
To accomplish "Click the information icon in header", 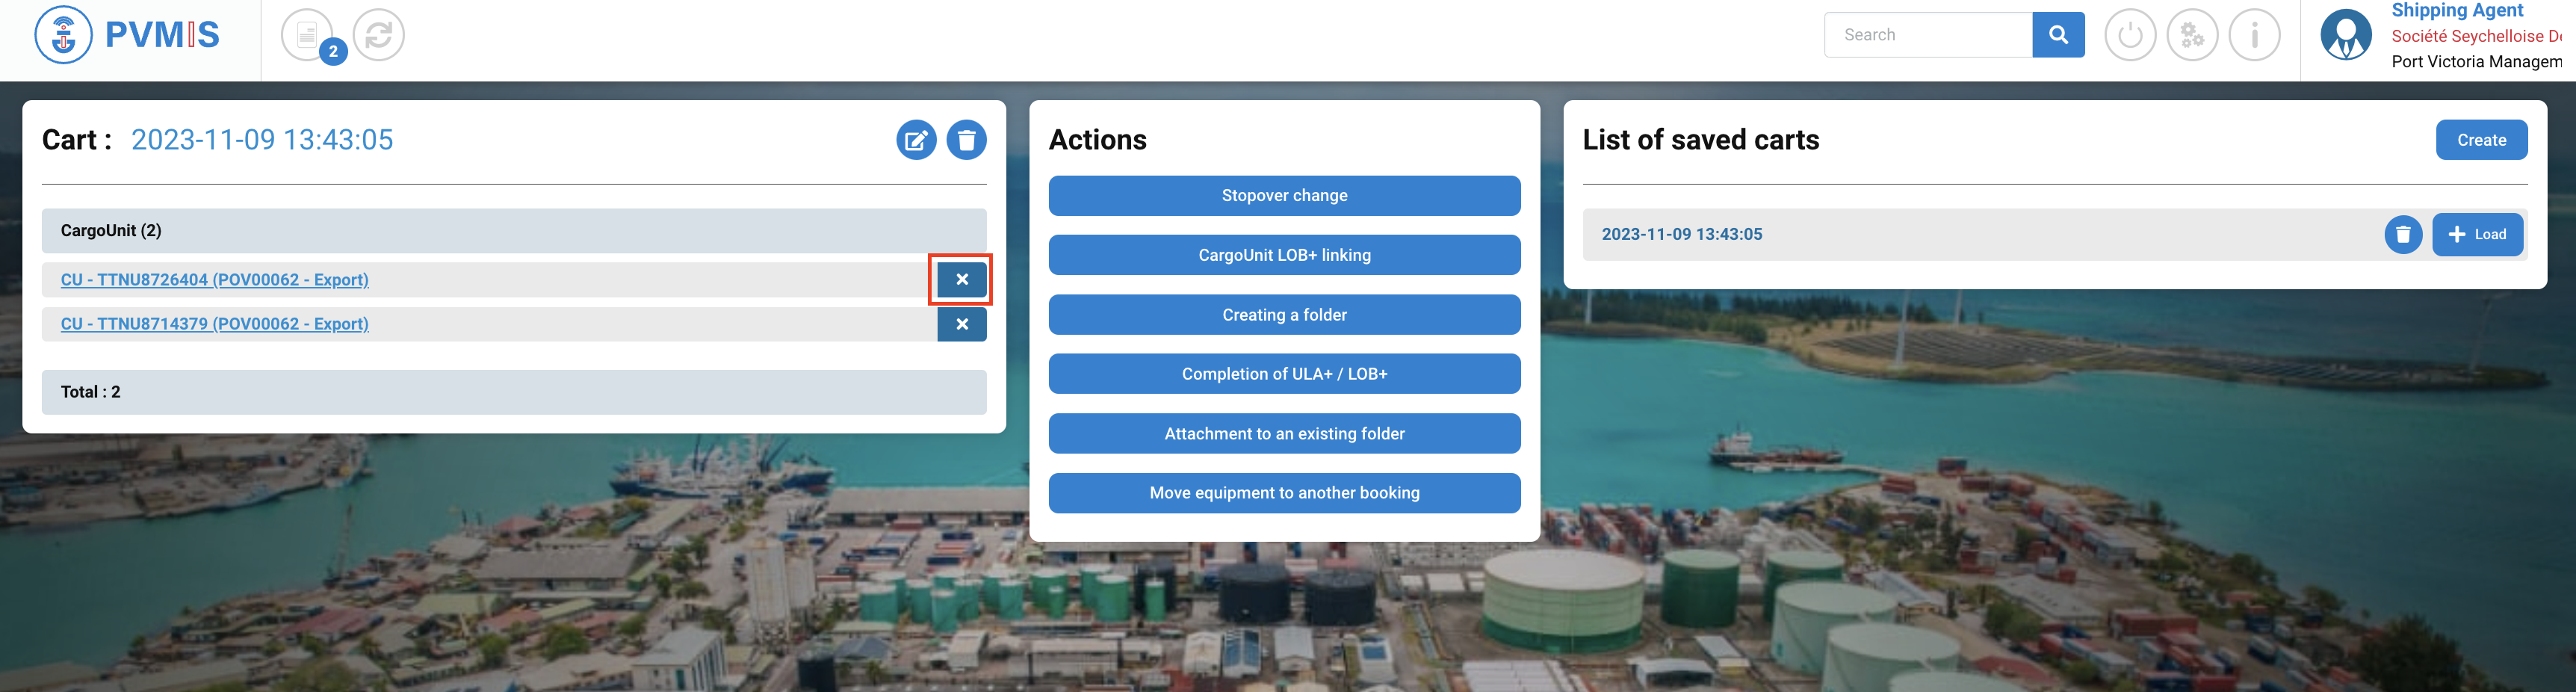I will click(2254, 35).
